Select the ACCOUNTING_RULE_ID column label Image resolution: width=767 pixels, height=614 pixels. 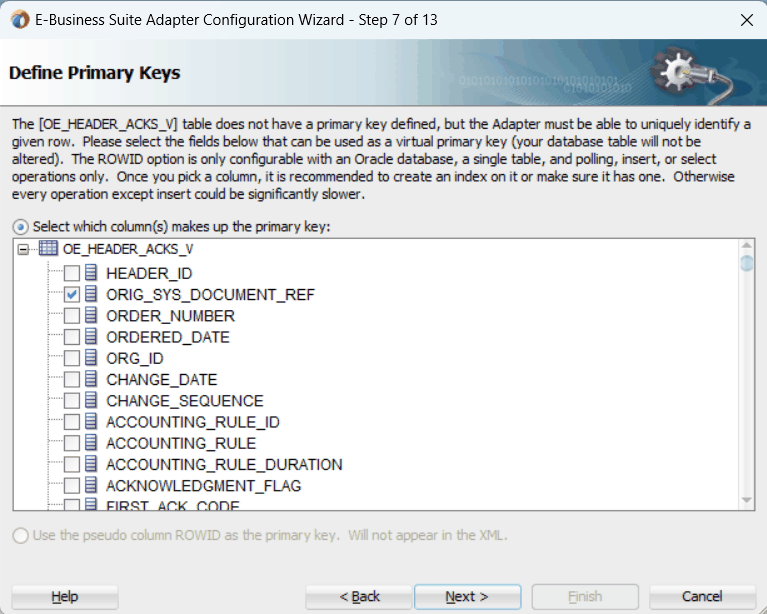pyautogui.click(x=193, y=422)
